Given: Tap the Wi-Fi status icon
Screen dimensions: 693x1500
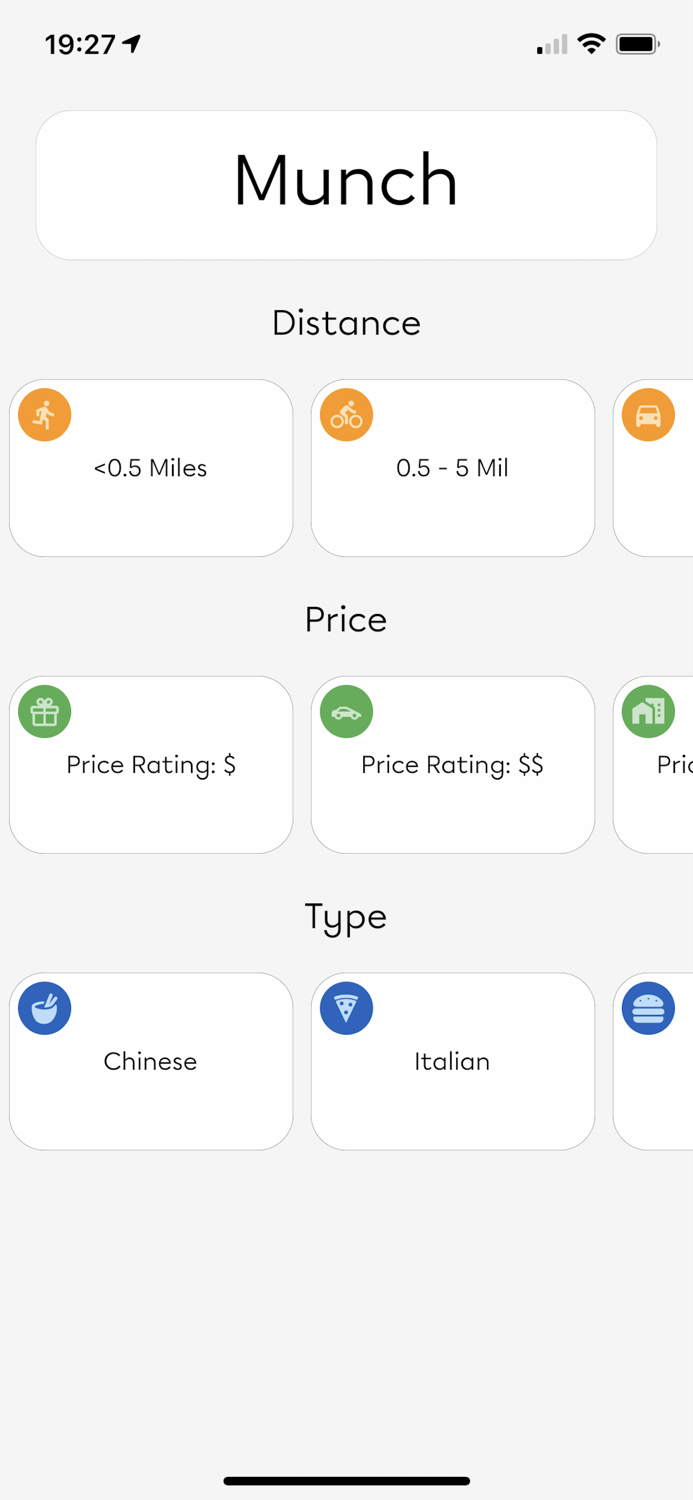Looking at the screenshot, I should click(591, 44).
